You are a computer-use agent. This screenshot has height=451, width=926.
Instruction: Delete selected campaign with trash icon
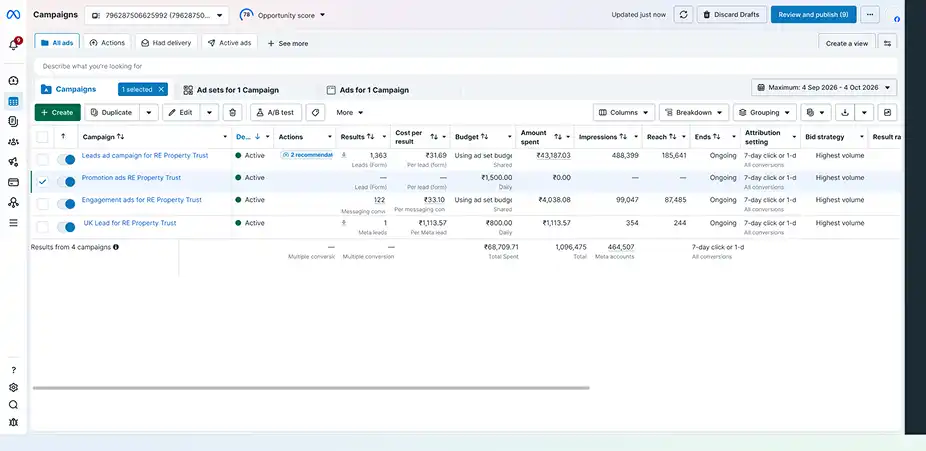[233, 112]
